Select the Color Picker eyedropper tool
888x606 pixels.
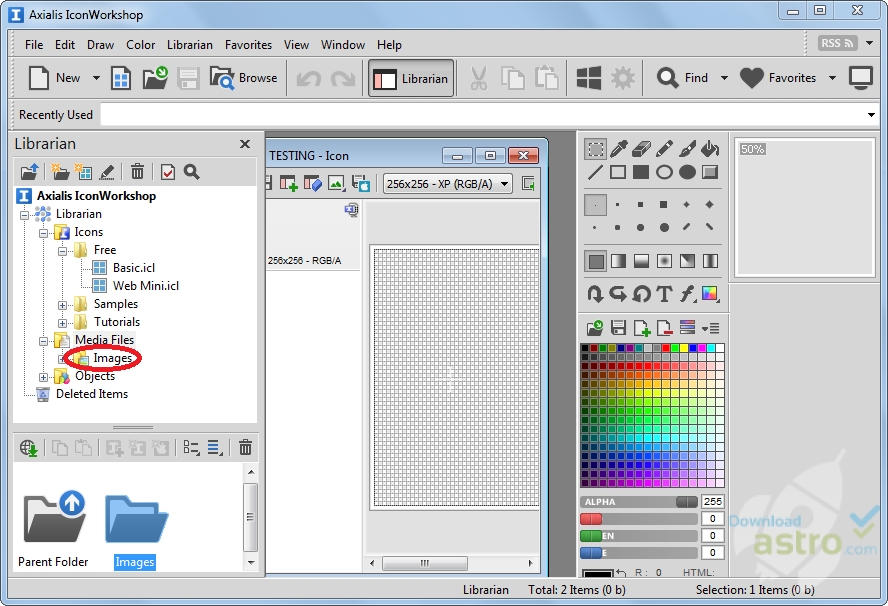point(618,148)
